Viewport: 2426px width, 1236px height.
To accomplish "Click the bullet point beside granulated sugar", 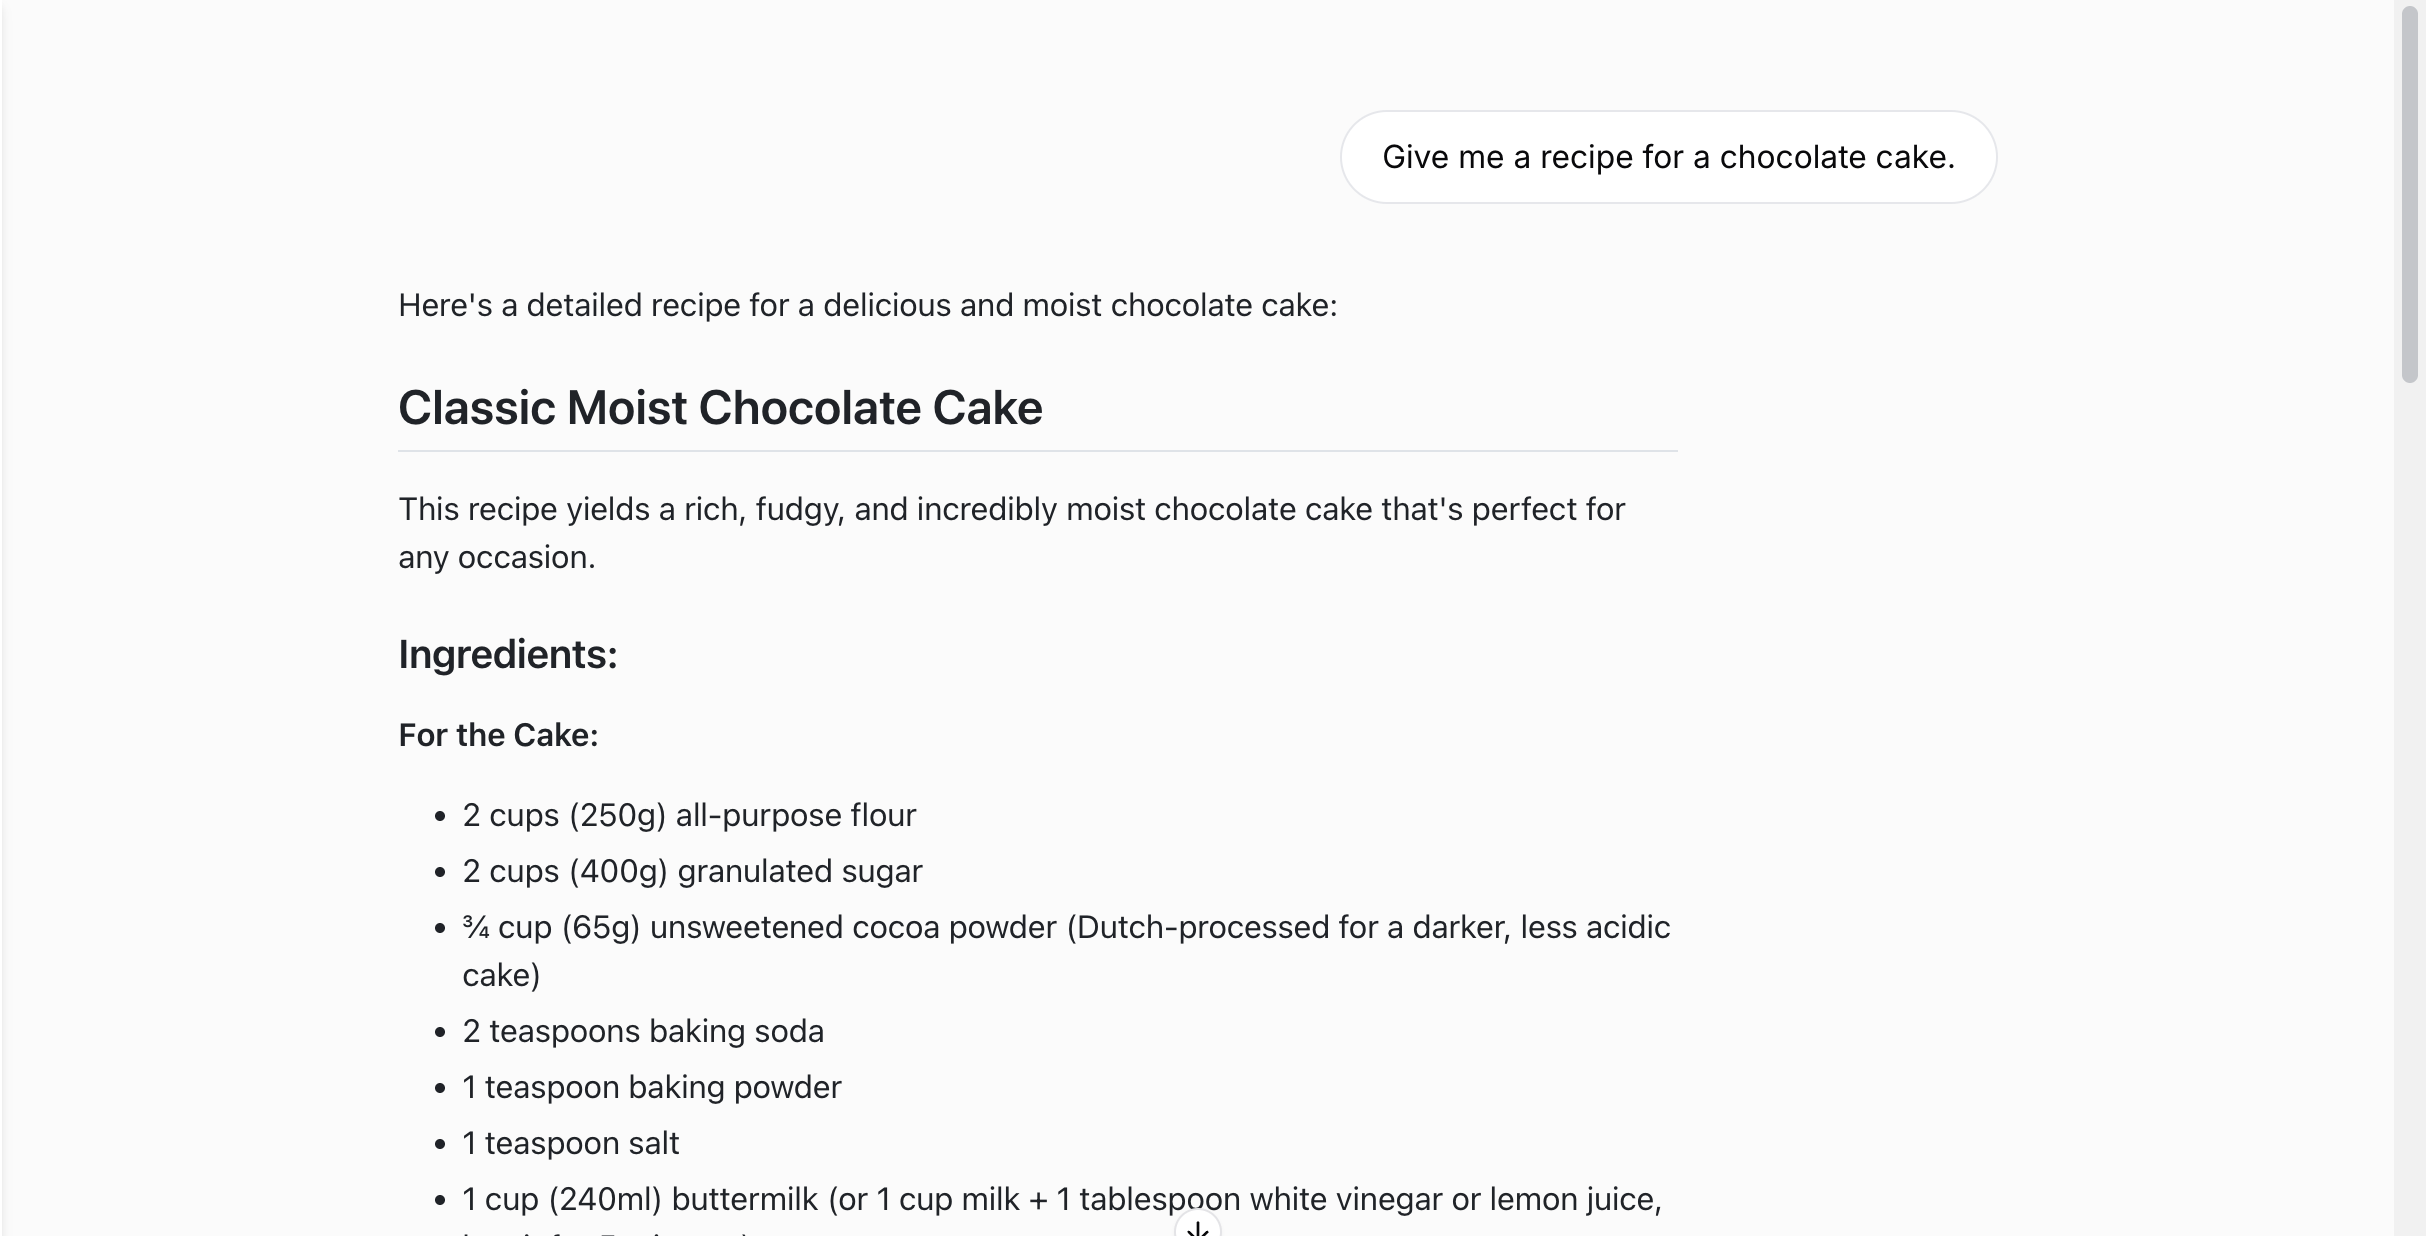I will [x=440, y=873].
